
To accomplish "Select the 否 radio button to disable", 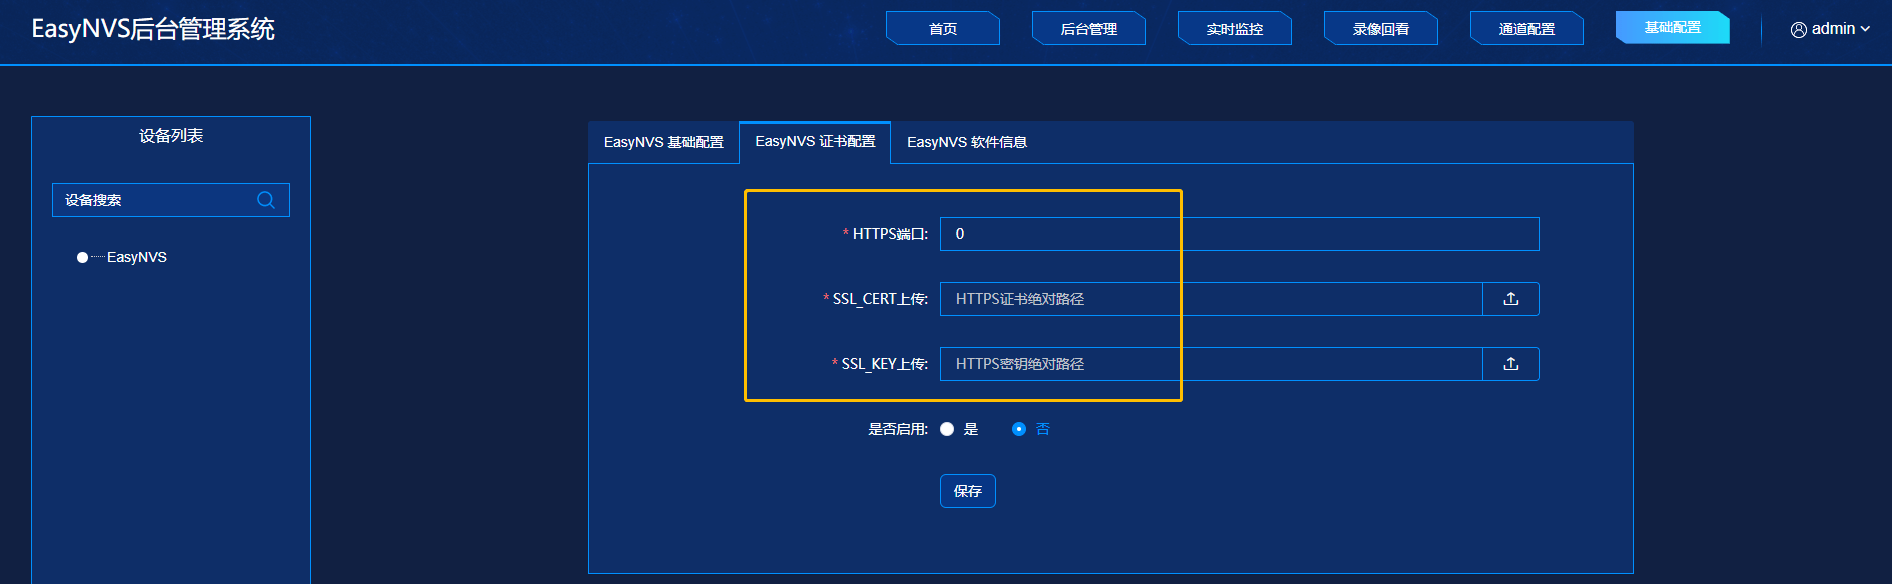I will tap(1018, 429).
